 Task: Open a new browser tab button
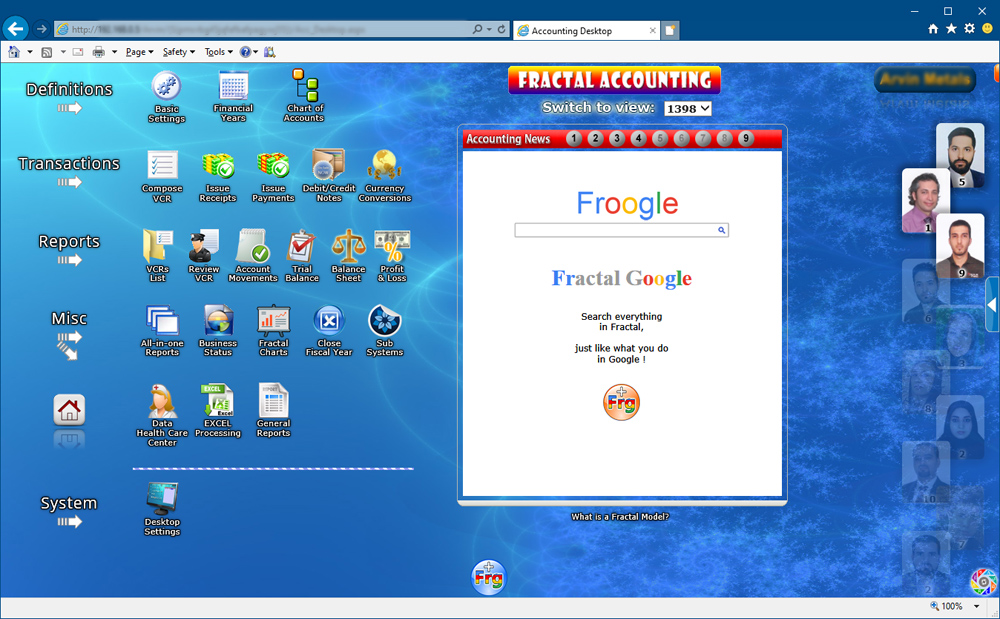670,31
